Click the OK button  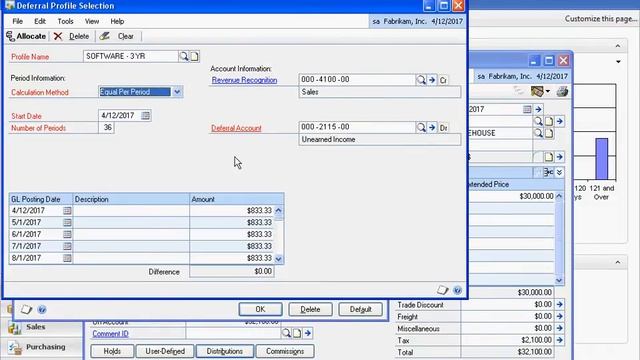(260, 309)
